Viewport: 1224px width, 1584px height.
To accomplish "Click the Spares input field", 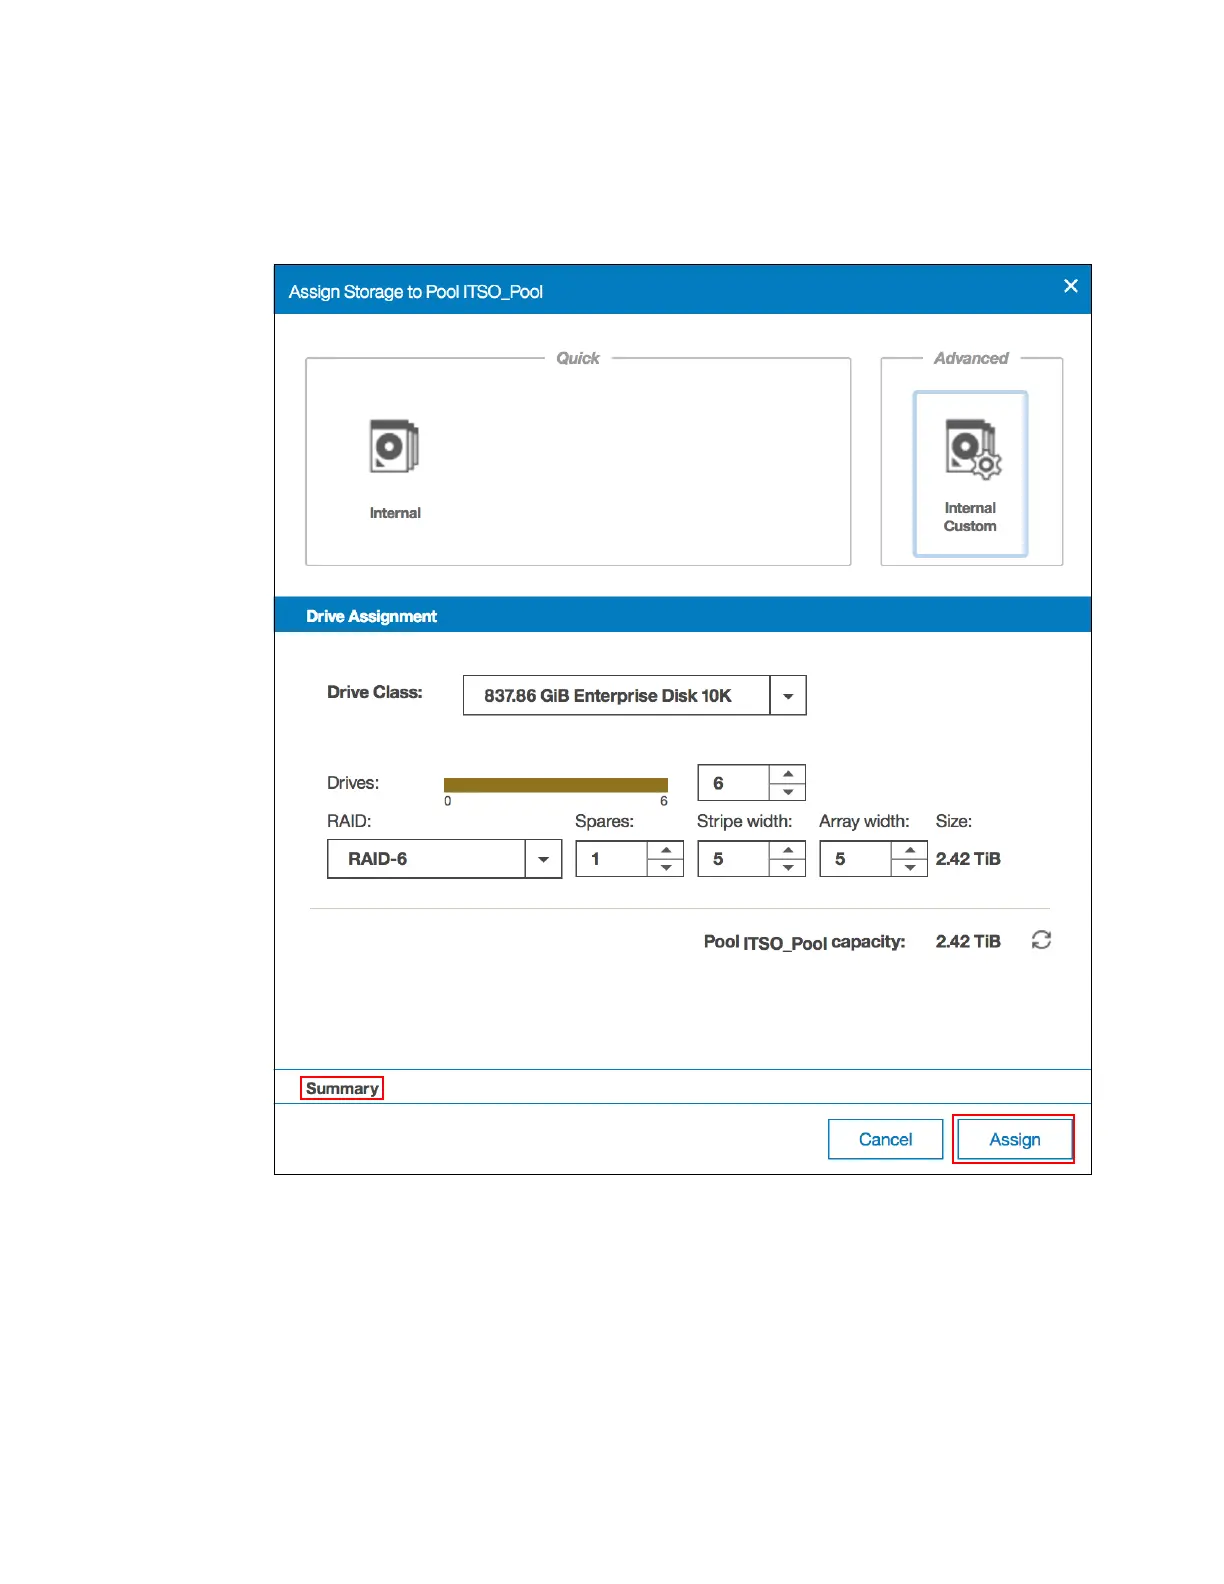I will pos(612,859).
